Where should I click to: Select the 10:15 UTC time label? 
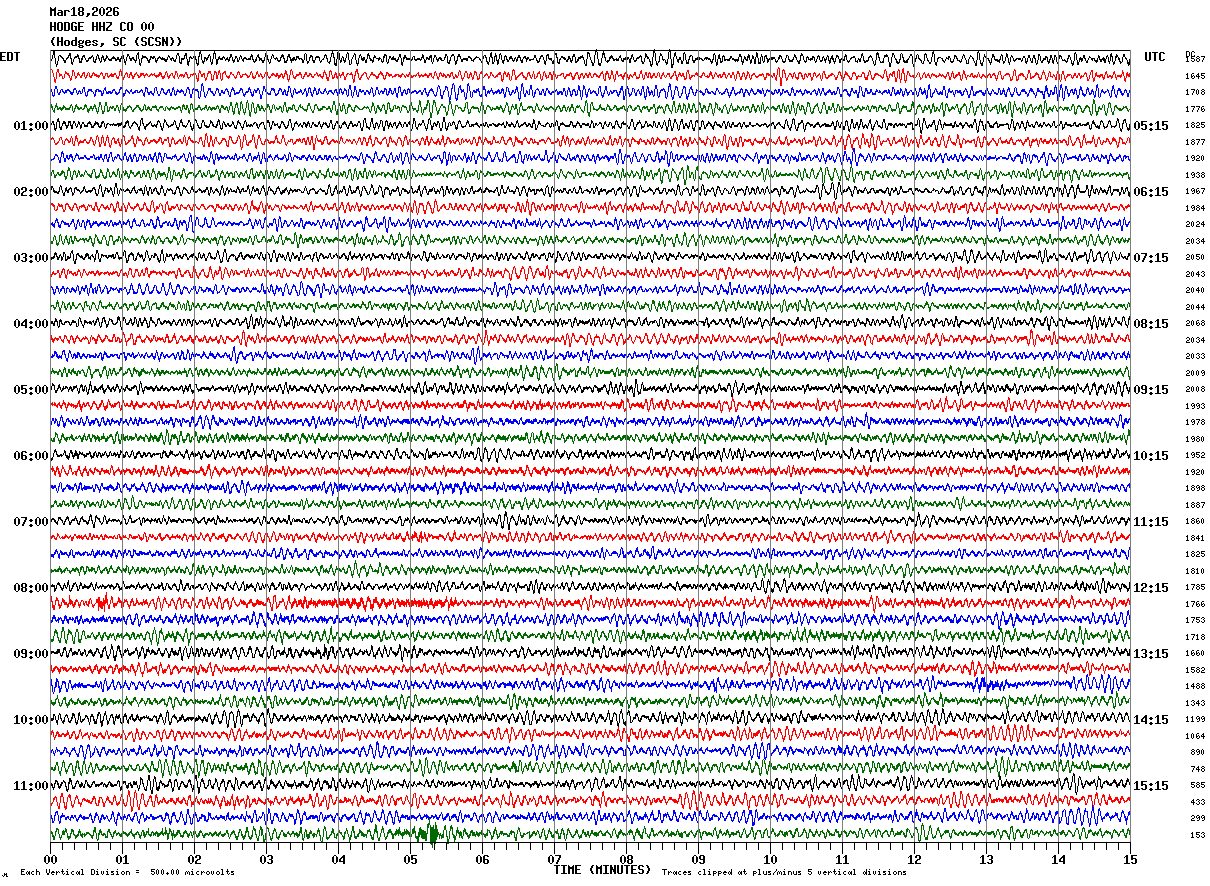pos(1151,456)
